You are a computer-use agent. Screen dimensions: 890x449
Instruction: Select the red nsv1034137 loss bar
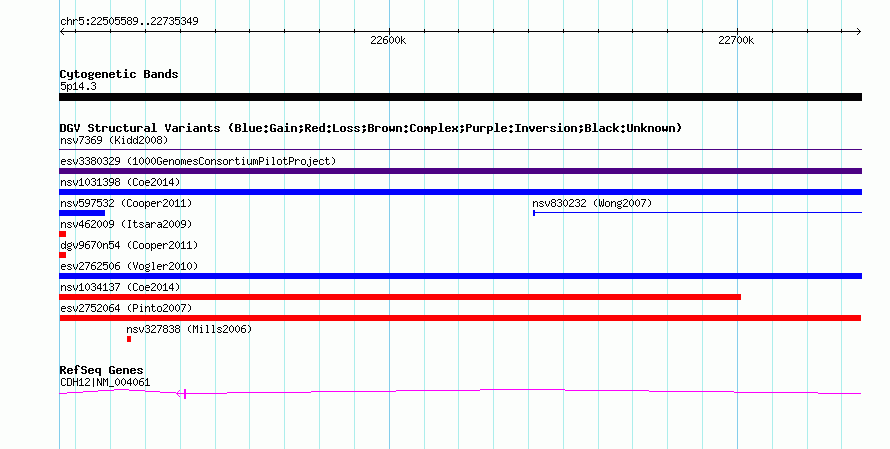tap(400, 297)
